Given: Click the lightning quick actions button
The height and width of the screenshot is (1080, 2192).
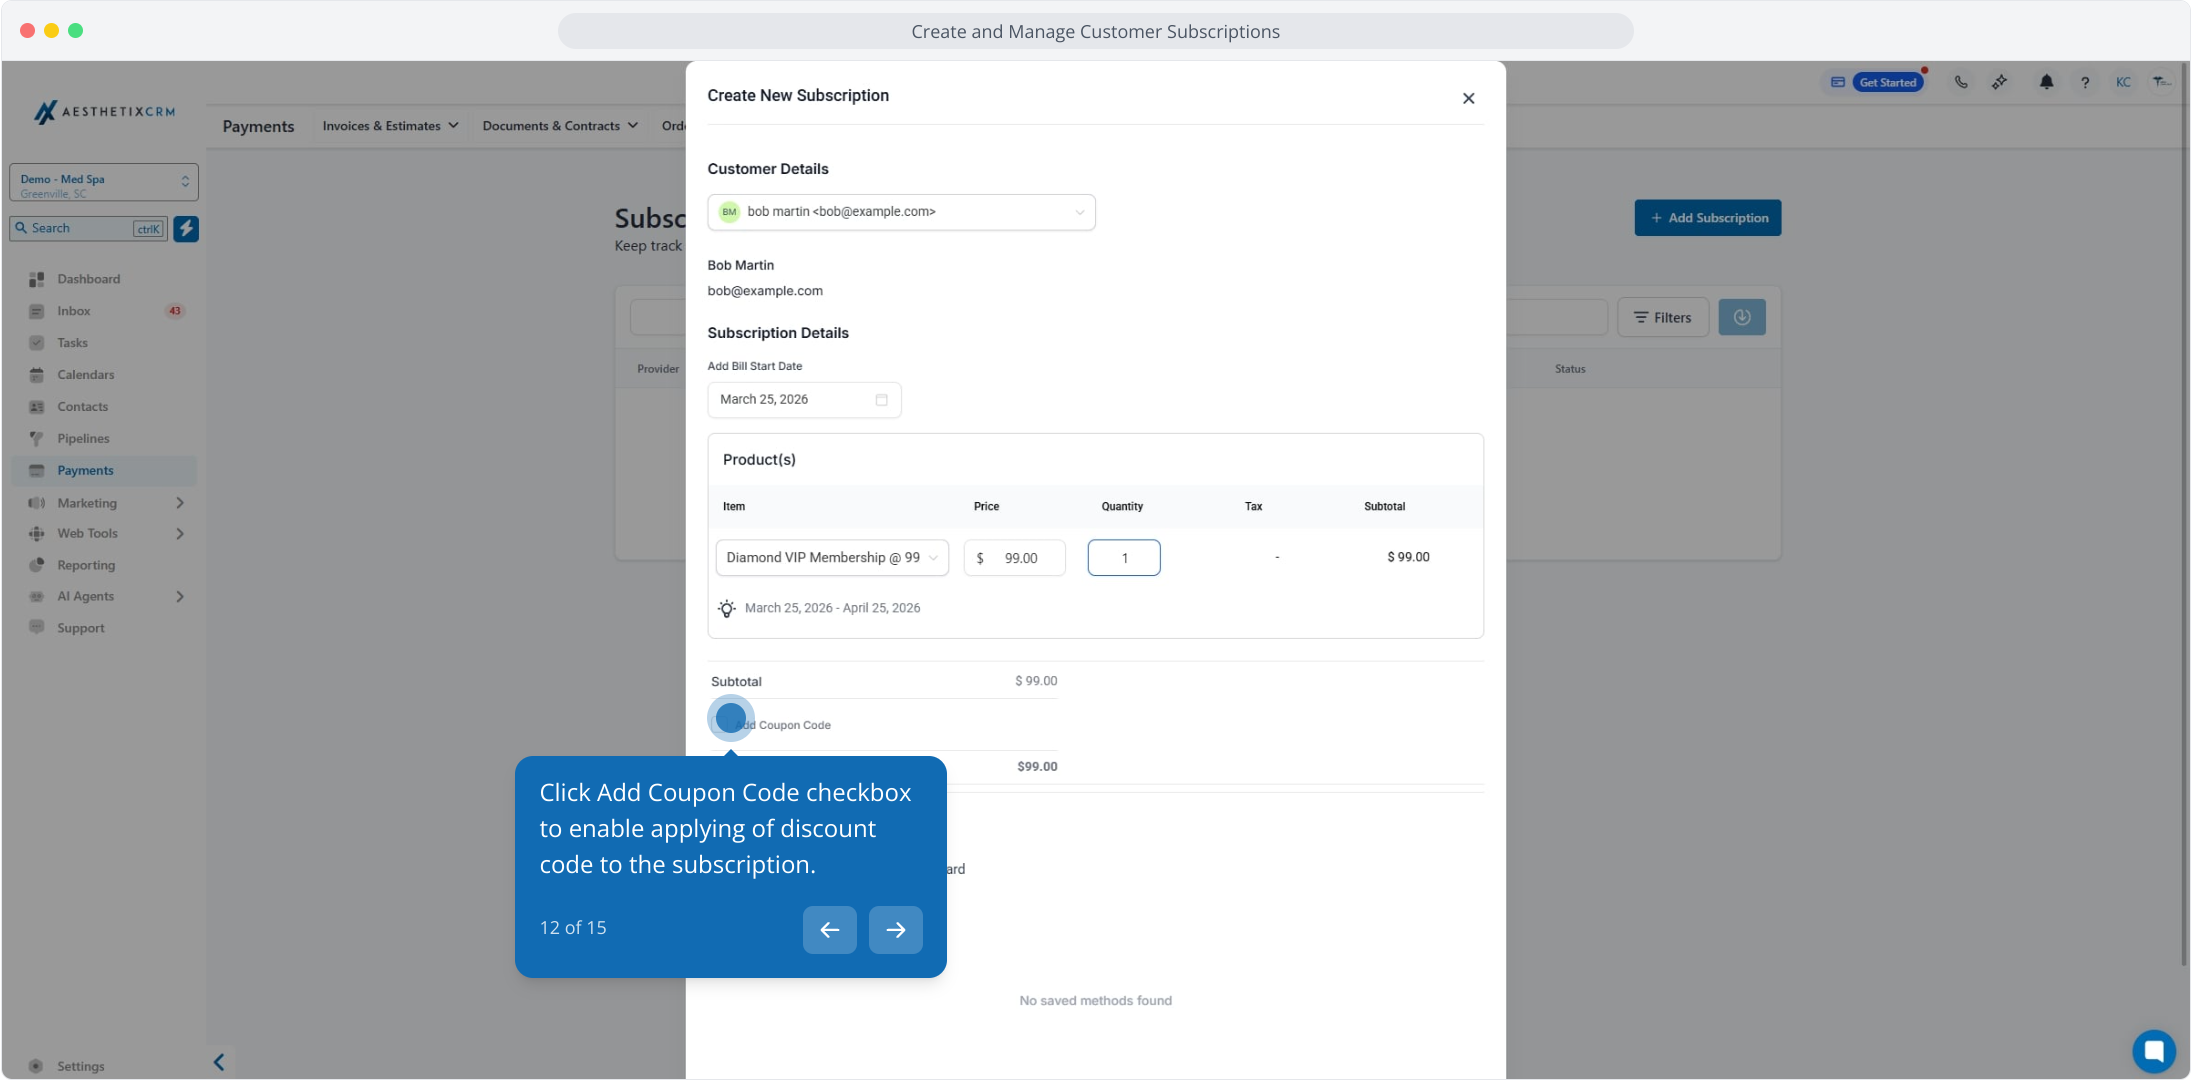Looking at the screenshot, I should click(186, 229).
